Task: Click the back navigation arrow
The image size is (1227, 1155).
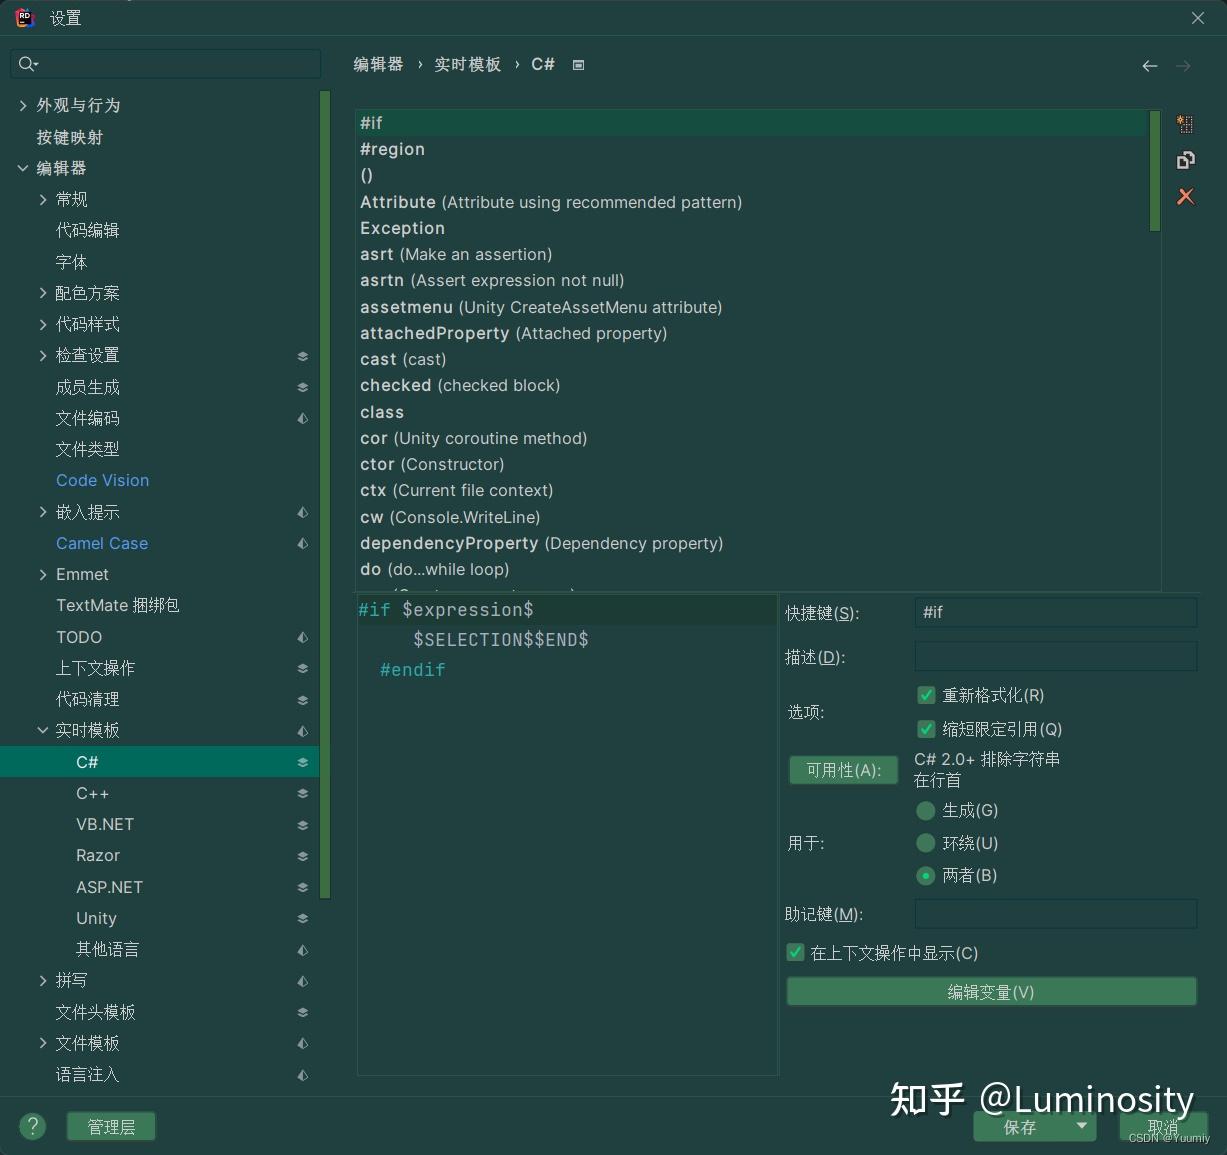Action: pyautogui.click(x=1150, y=66)
